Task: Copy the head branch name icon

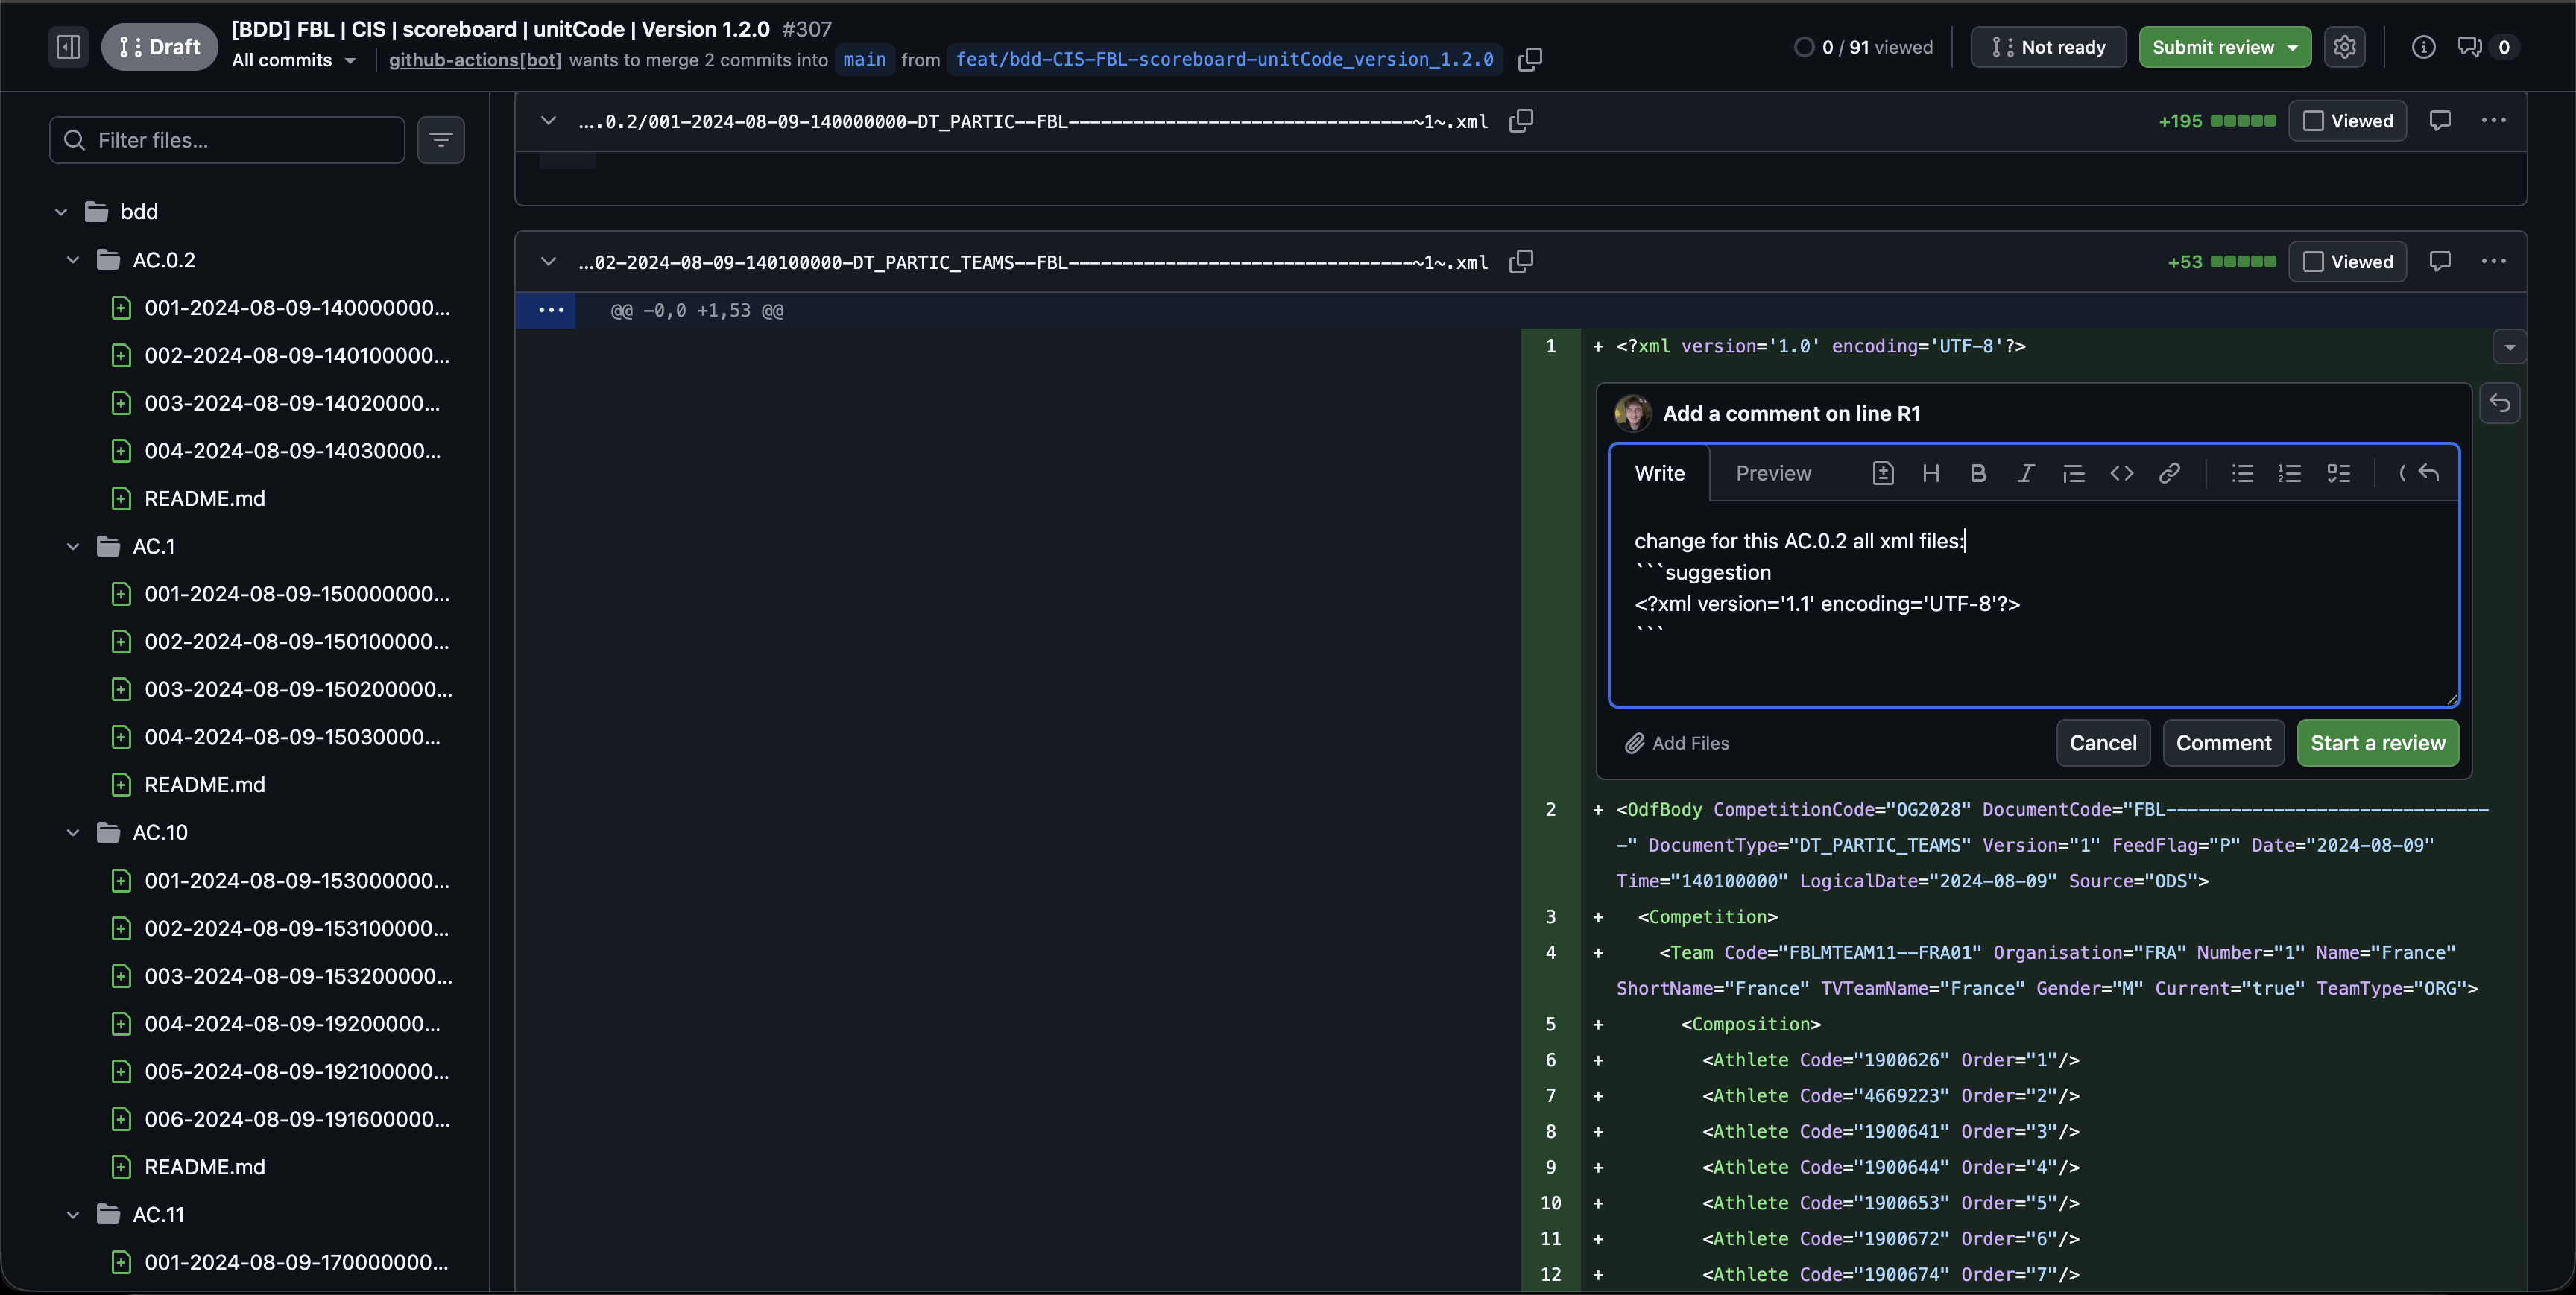Action: click(1529, 59)
